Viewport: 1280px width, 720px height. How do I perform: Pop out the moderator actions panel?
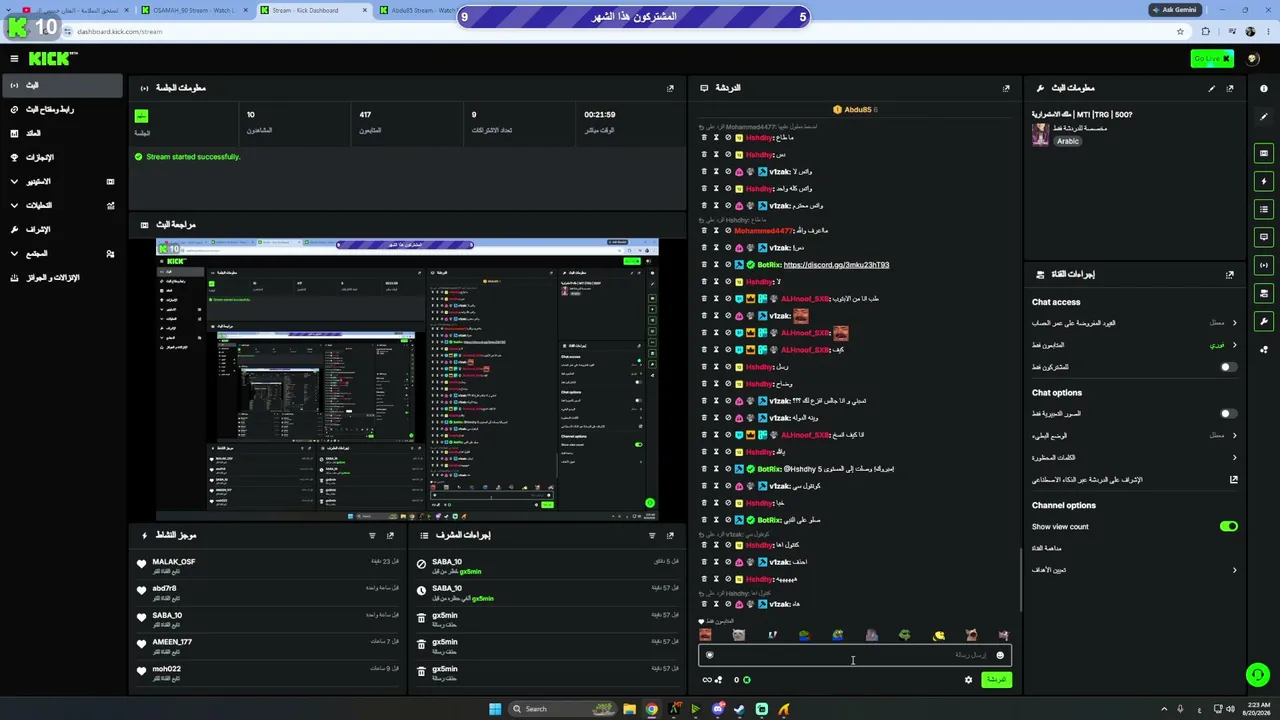tap(670, 536)
